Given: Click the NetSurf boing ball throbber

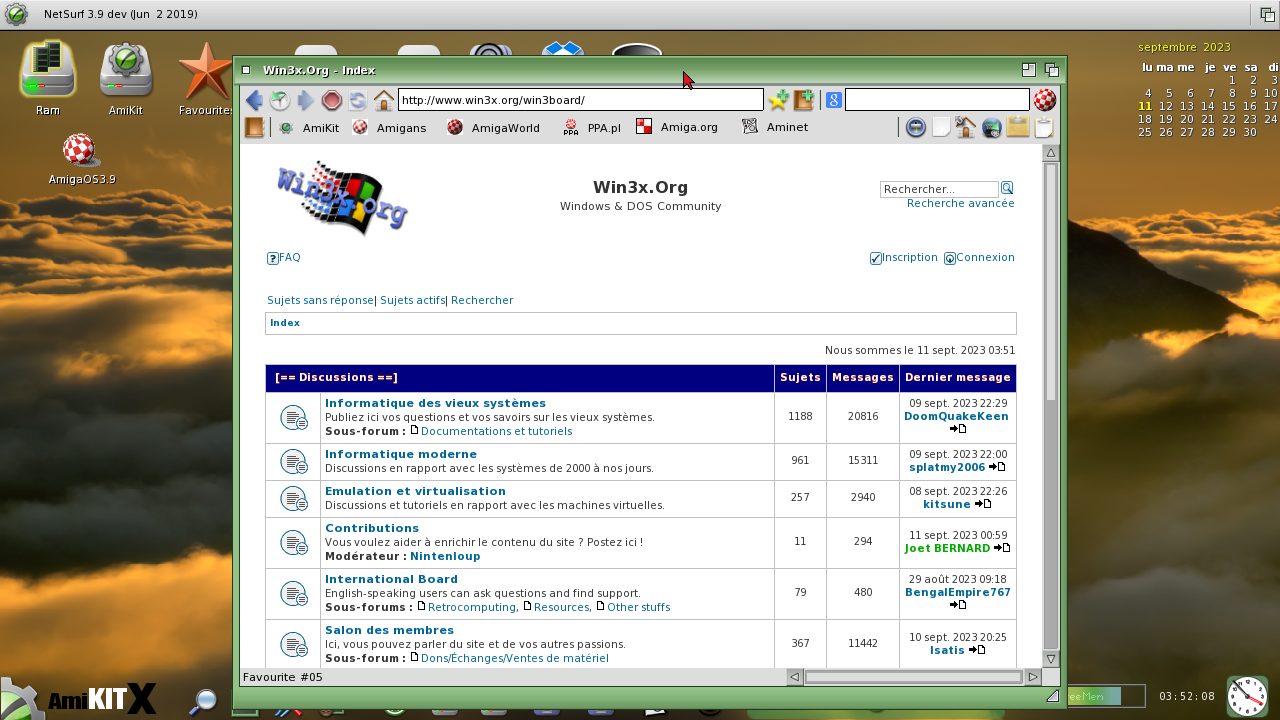Looking at the screenshot, I should click(x=1045, y=100).
